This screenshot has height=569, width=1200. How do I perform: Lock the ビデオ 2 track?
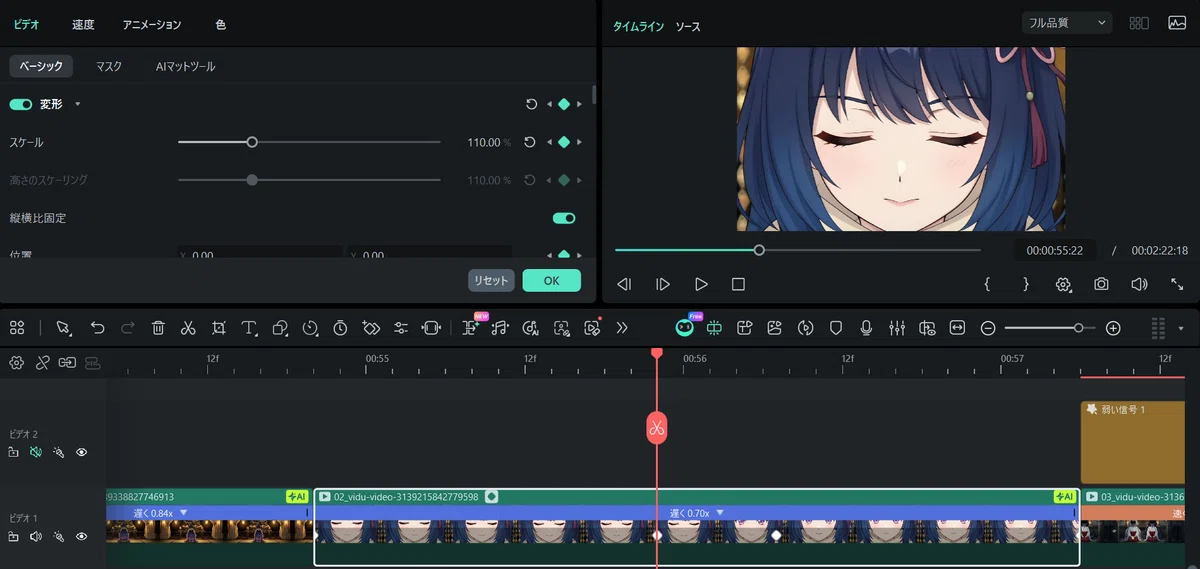click(13, 452)
